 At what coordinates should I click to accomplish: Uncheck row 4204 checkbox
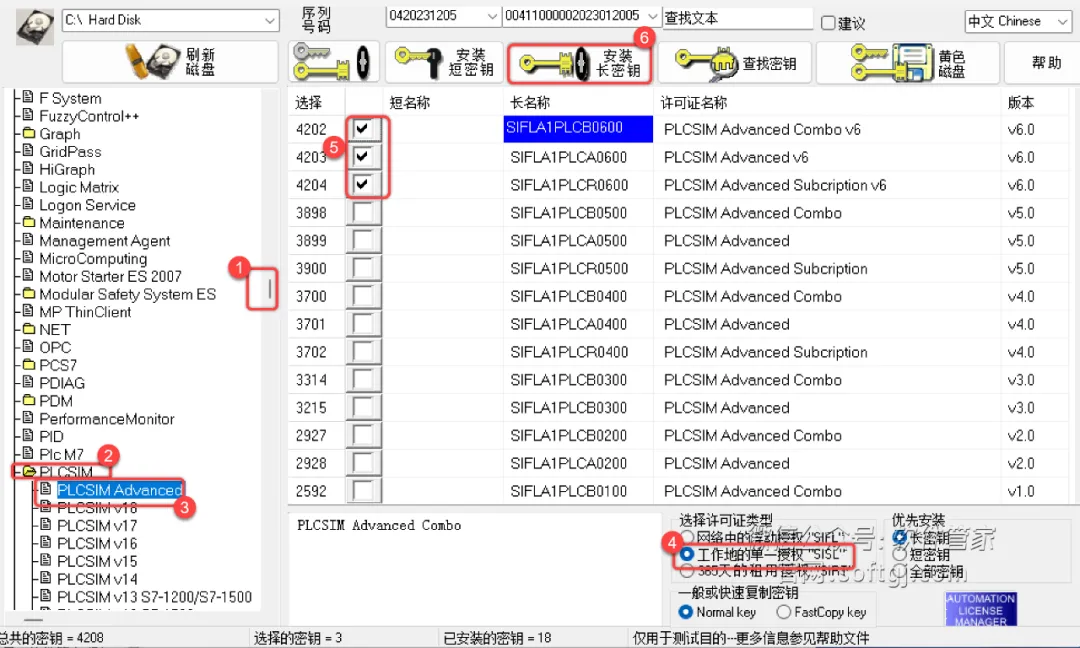362,184
